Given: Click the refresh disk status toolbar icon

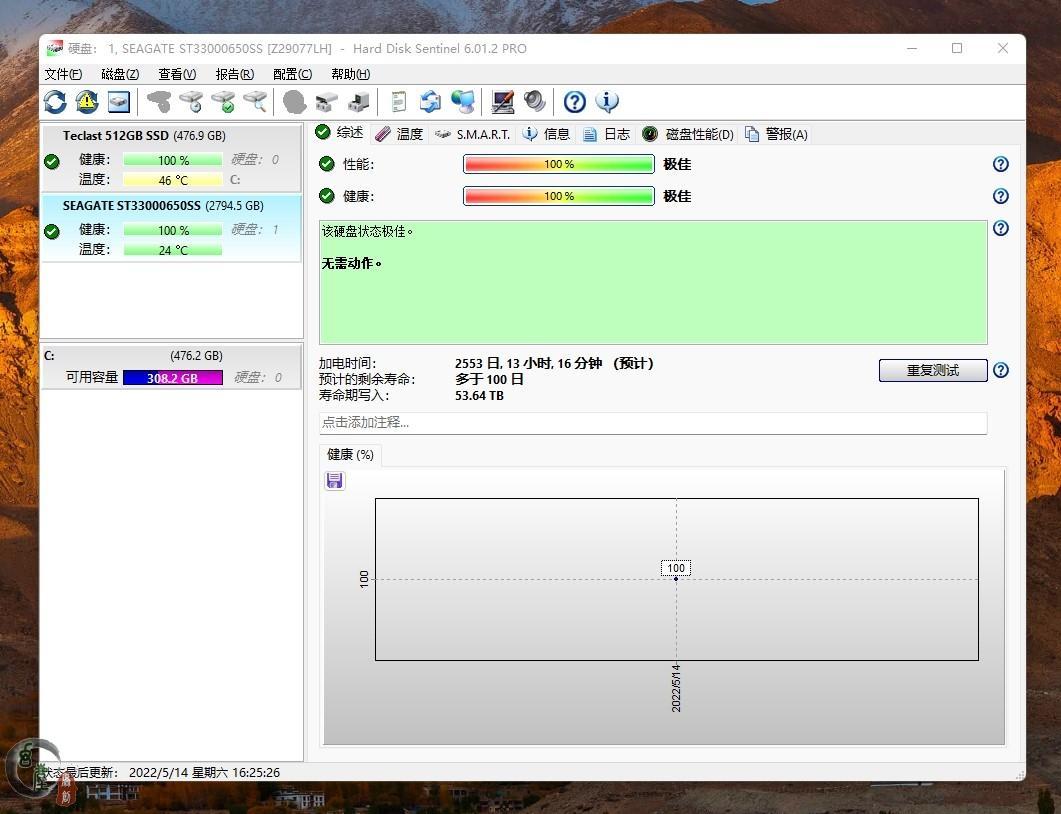Looking at the screenshot, I should (55, 101).
